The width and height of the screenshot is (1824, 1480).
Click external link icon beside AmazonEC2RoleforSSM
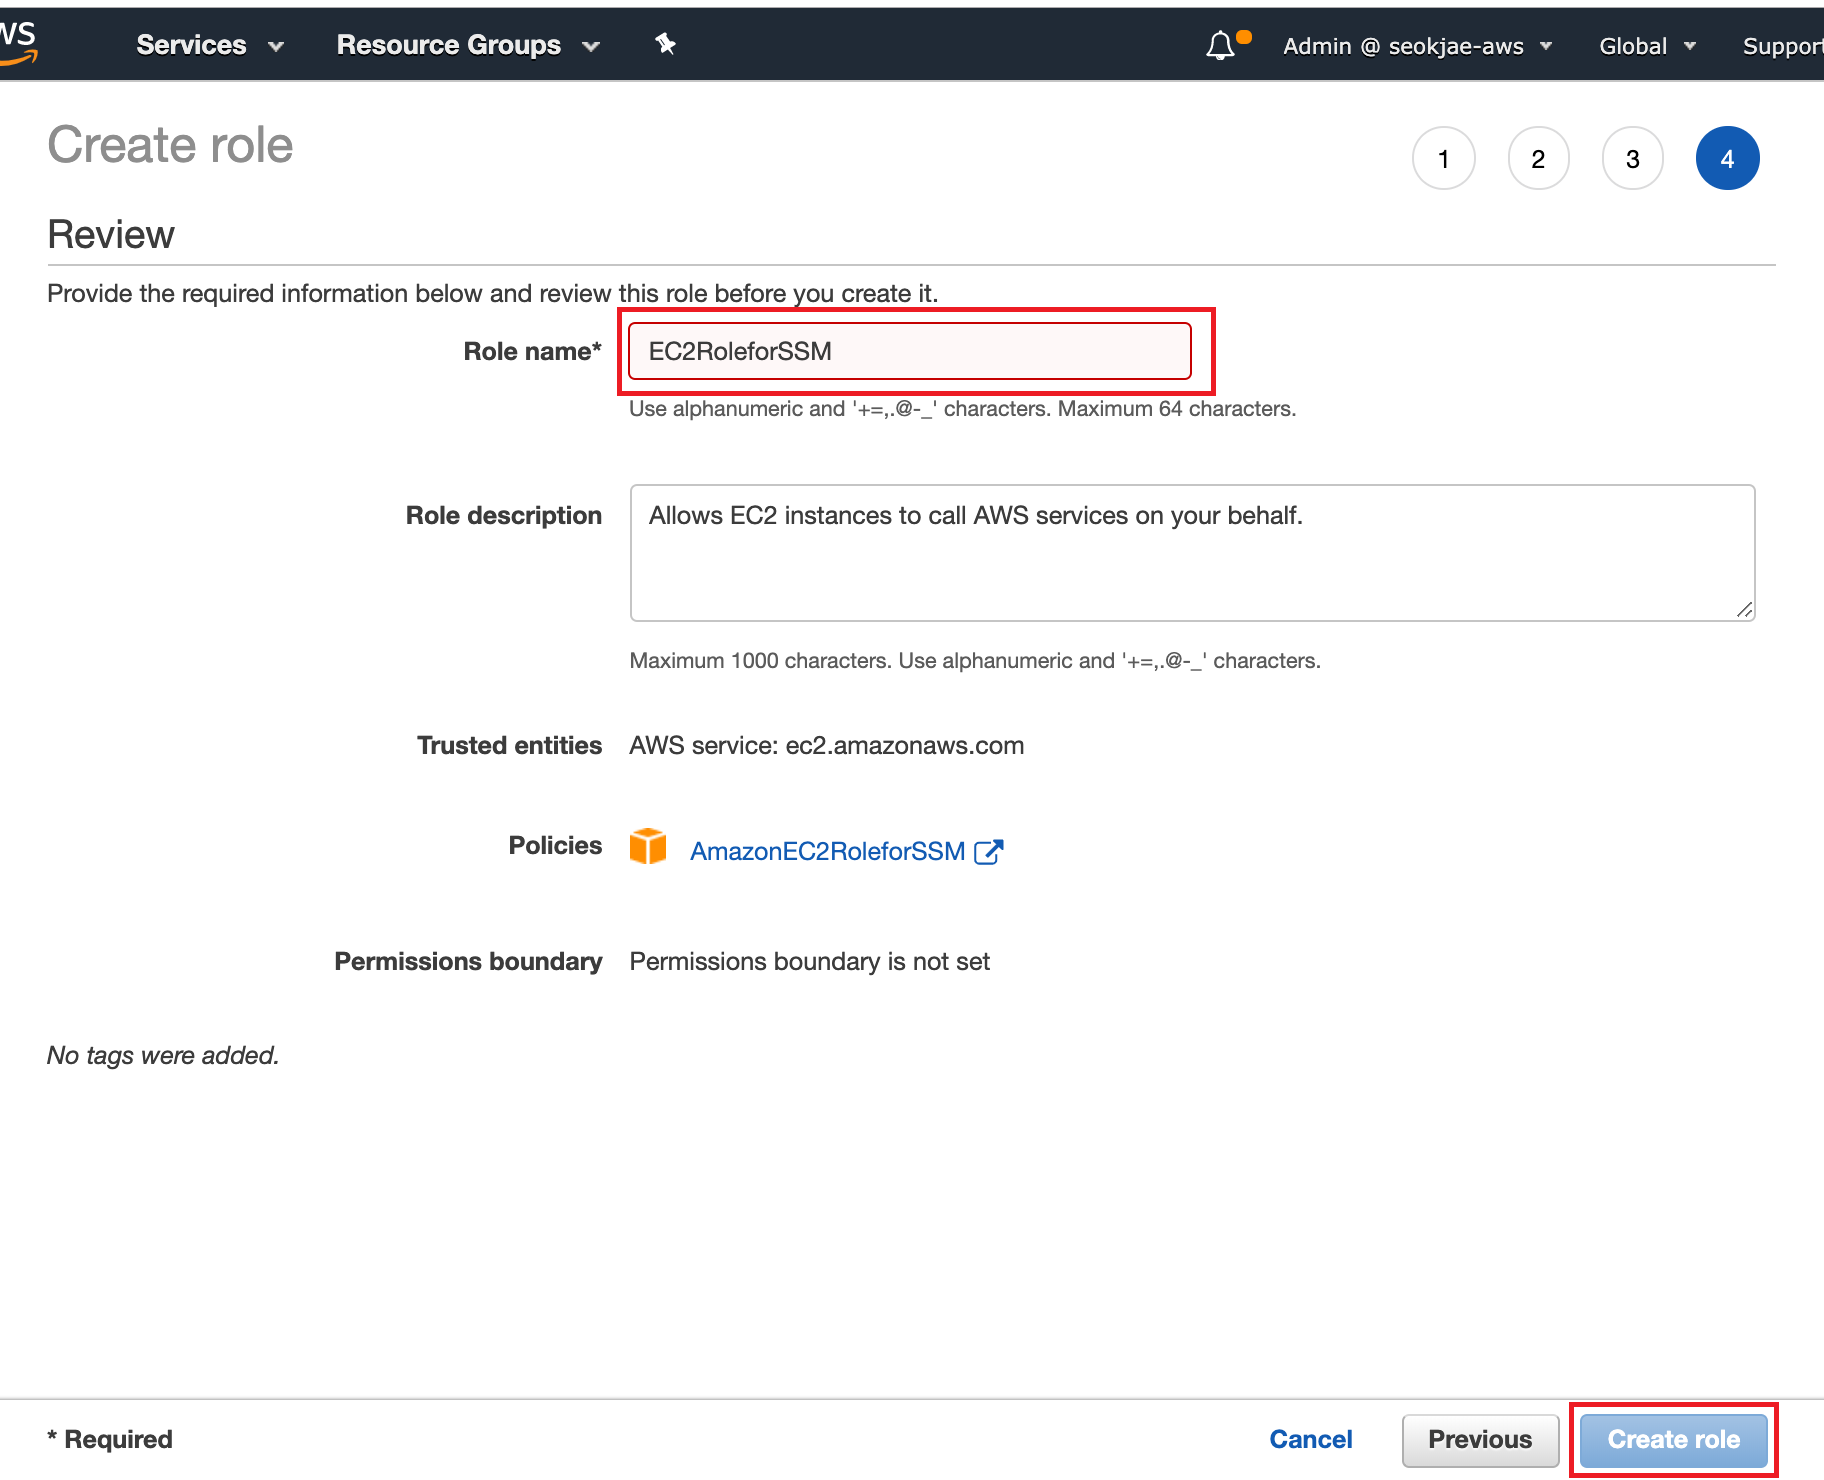[x=988, y=851]
